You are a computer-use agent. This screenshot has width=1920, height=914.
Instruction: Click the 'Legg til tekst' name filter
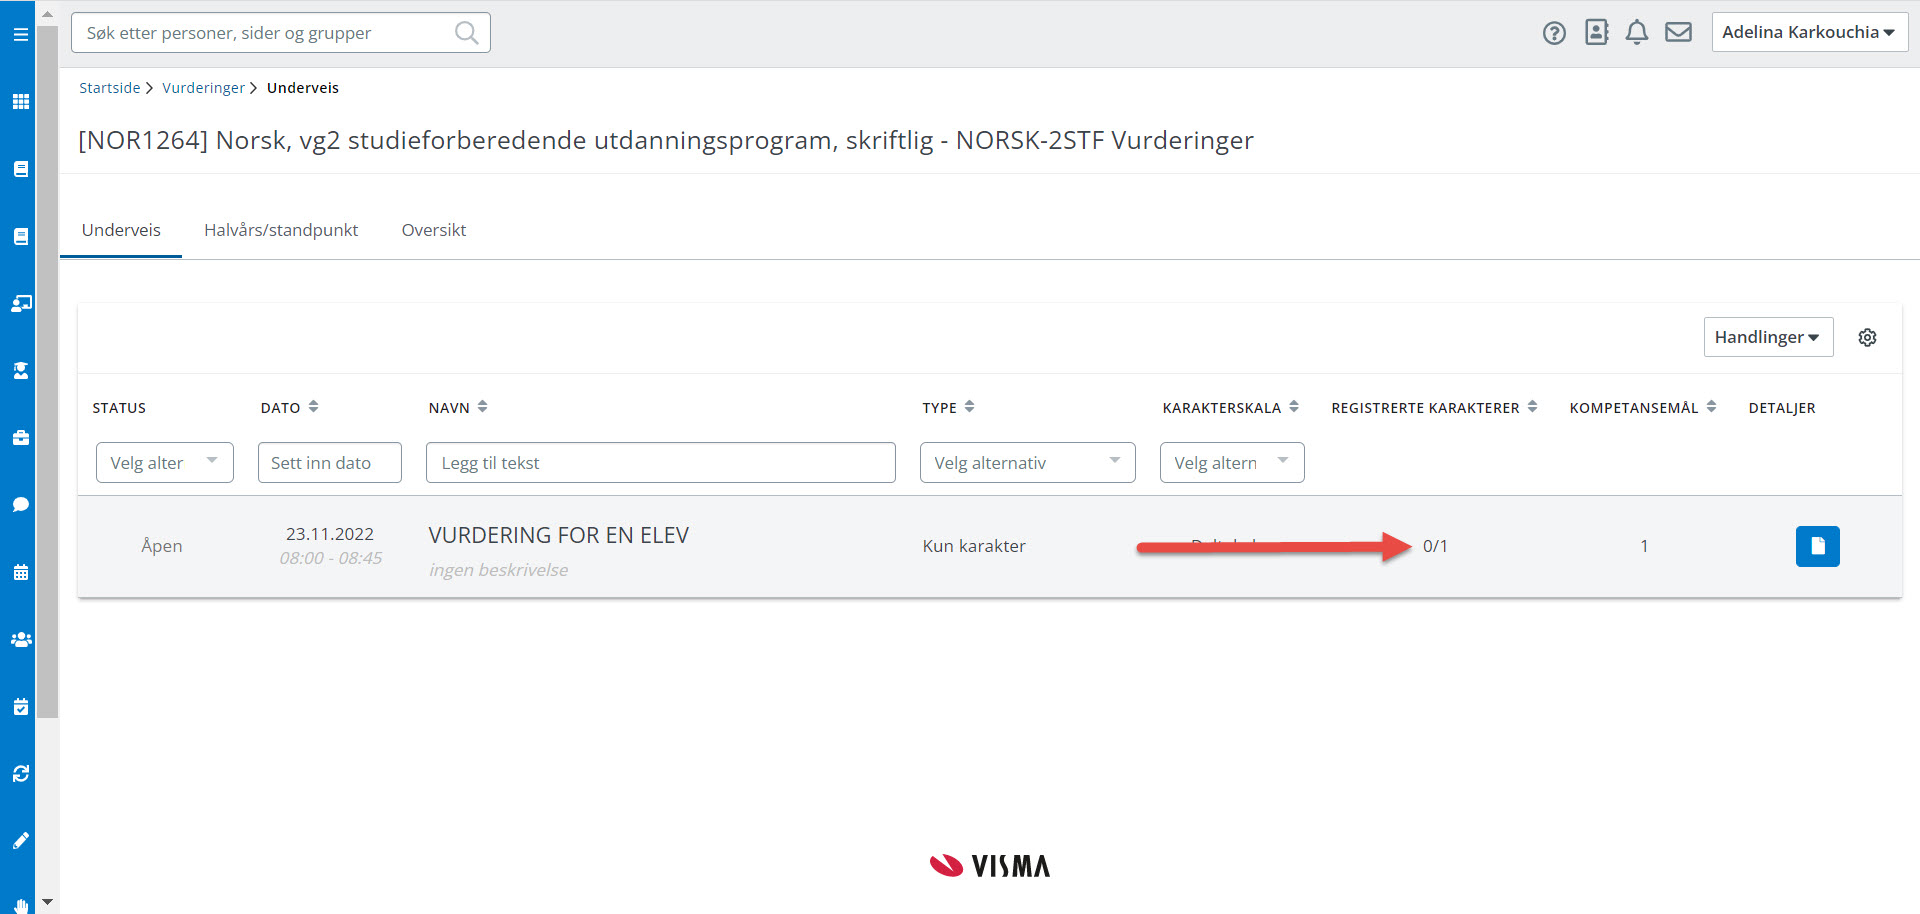pyautogui.click(x=660, y=463)
